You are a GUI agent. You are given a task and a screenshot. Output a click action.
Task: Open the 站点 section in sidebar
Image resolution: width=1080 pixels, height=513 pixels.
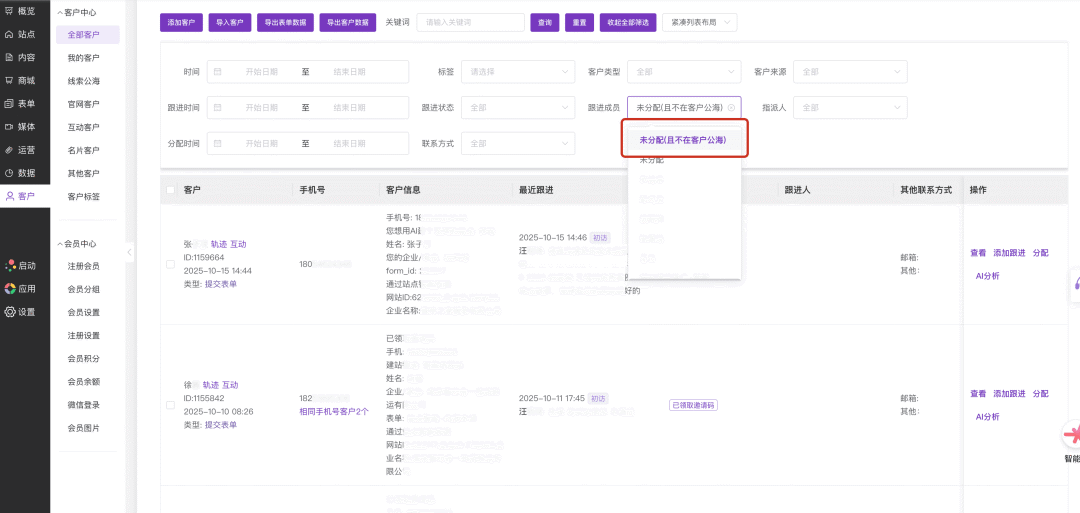24,34
